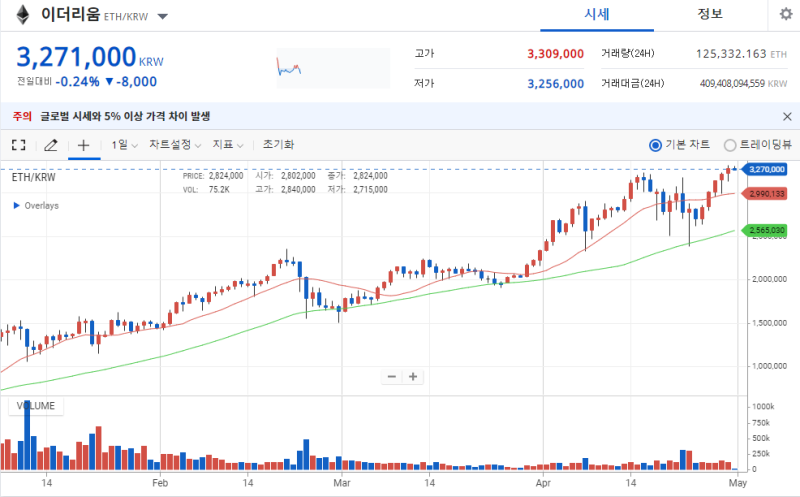Click the mini price sparkline thumbnail
800x497 pixels.
(333, 68)
